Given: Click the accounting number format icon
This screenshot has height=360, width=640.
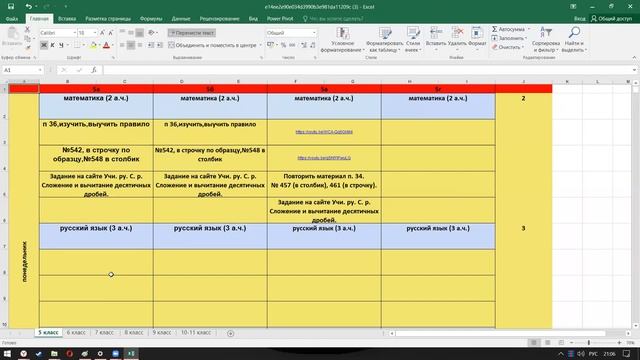Looking at the screenshot, I should tap(270, 45).
